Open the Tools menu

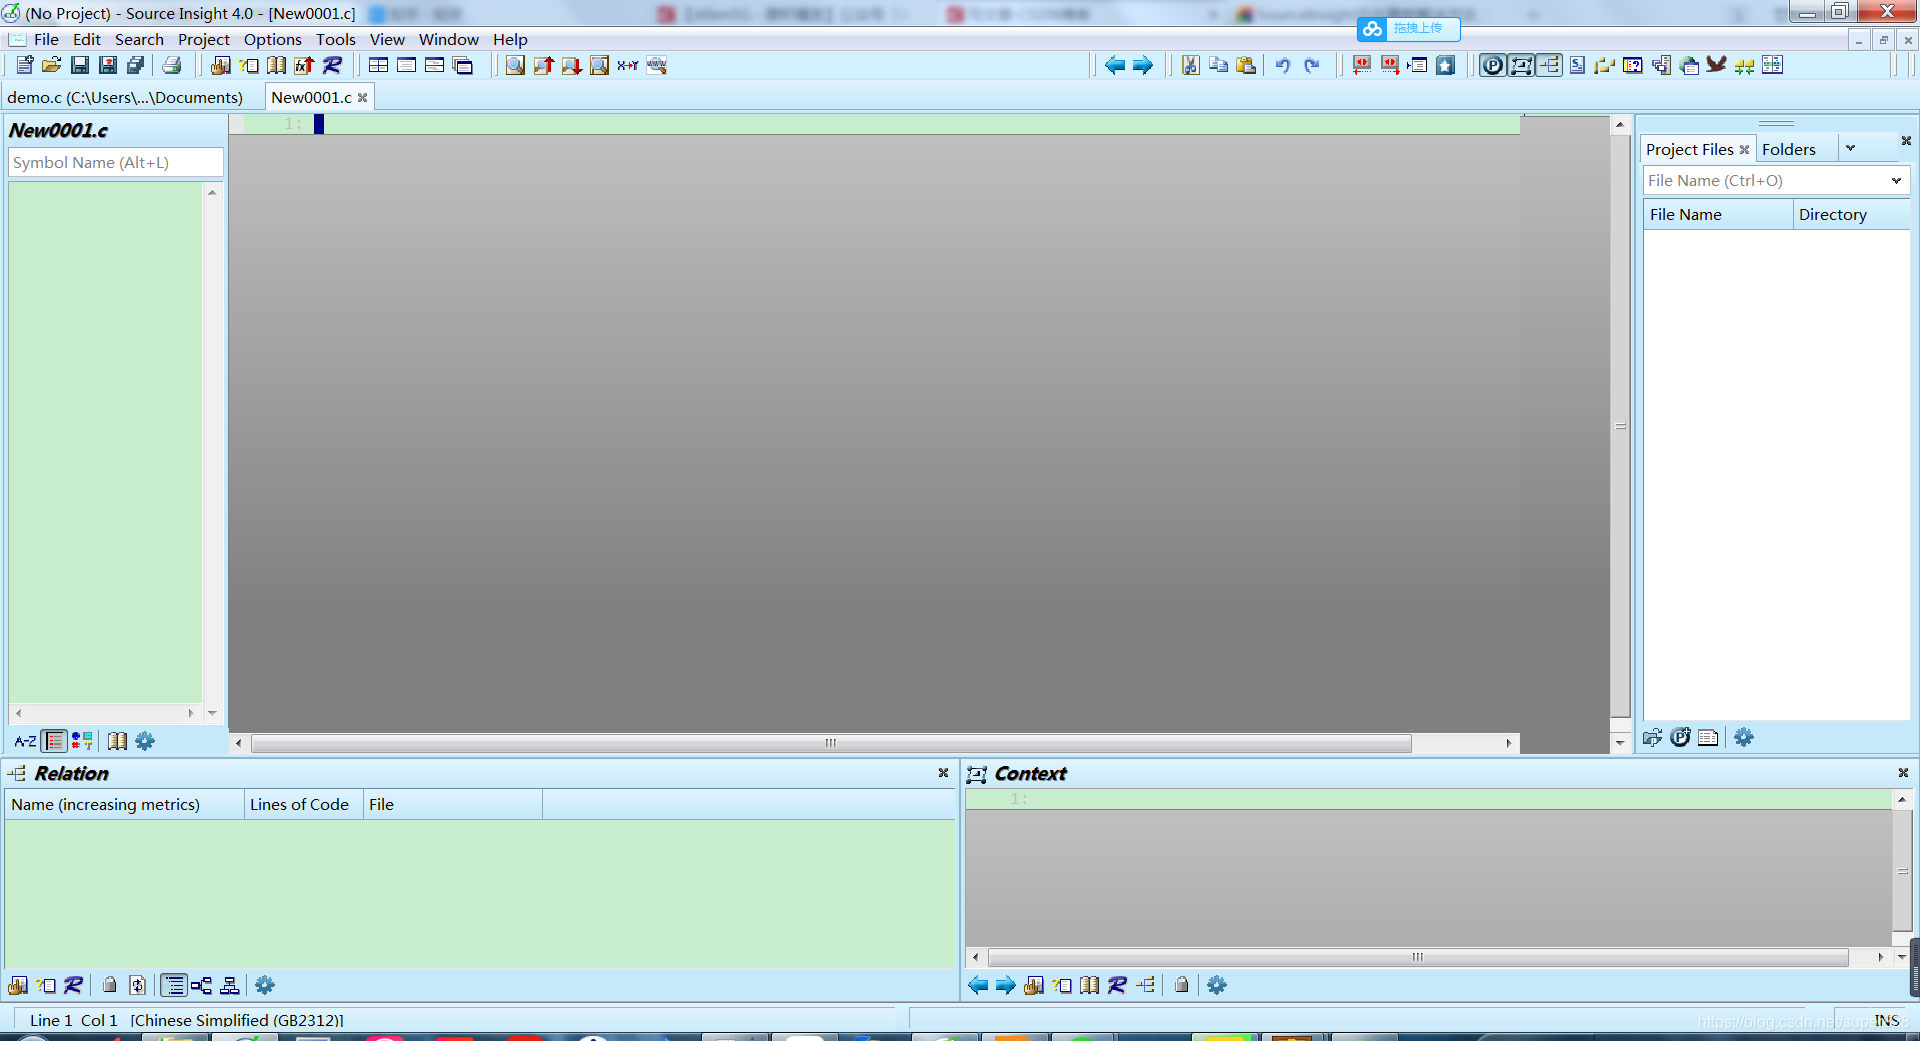pyautogui.click(x=336, y=39)
